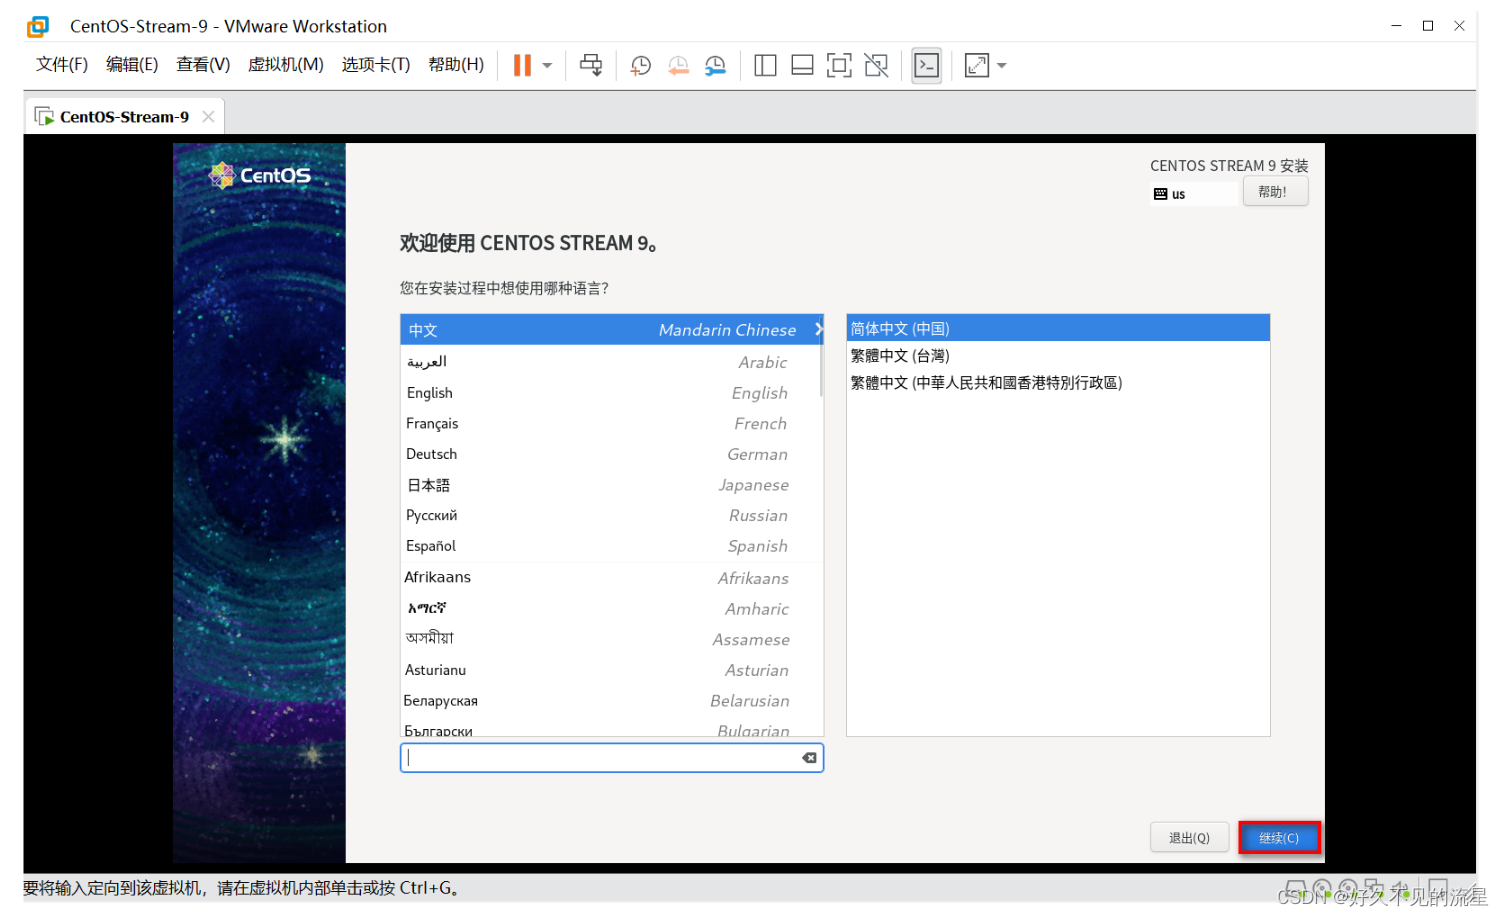Select Беларуская Belarusian language
Screen dimensions: 1504x916
pyautogui.click(x=611, y=701)
